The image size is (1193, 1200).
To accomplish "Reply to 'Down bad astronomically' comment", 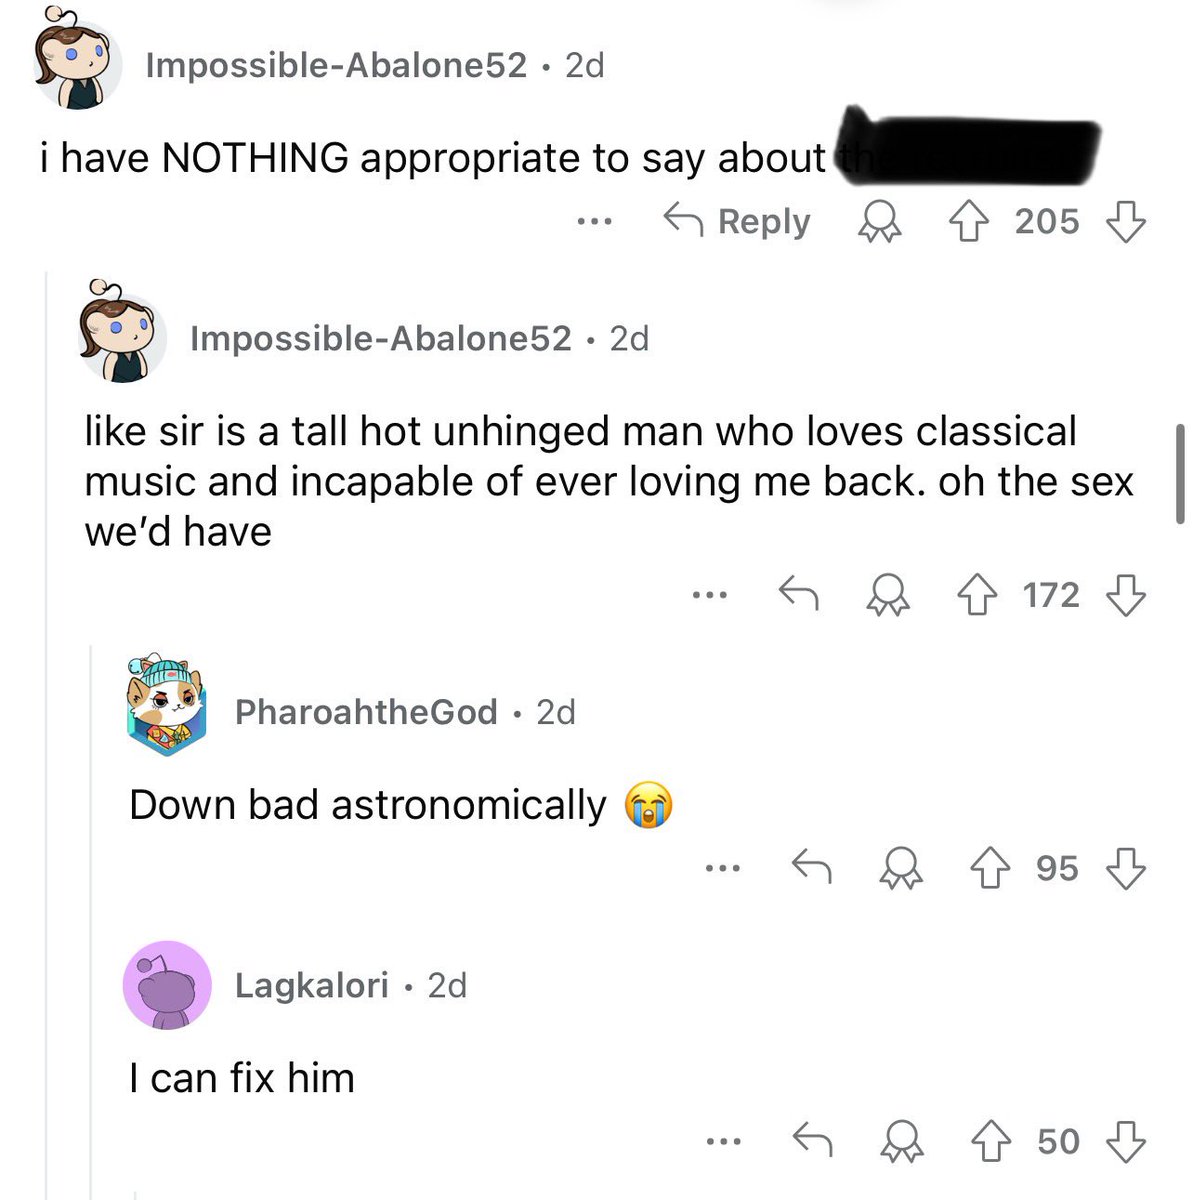I will (x=811, y=867).
